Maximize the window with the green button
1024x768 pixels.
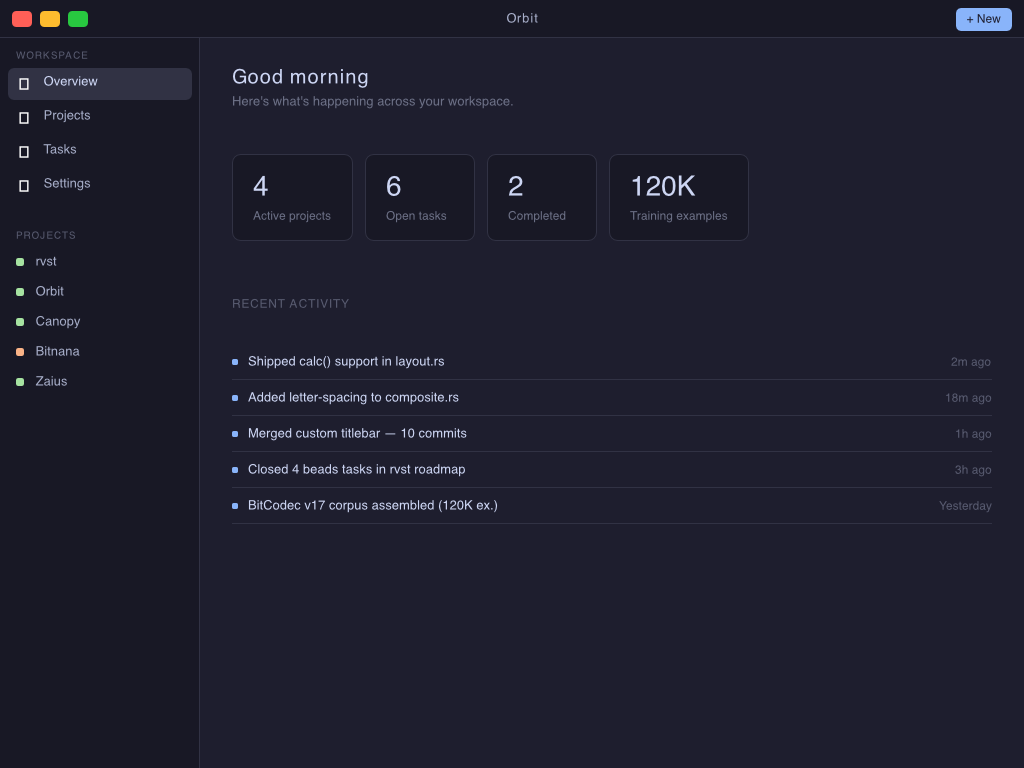pos(78,19)
